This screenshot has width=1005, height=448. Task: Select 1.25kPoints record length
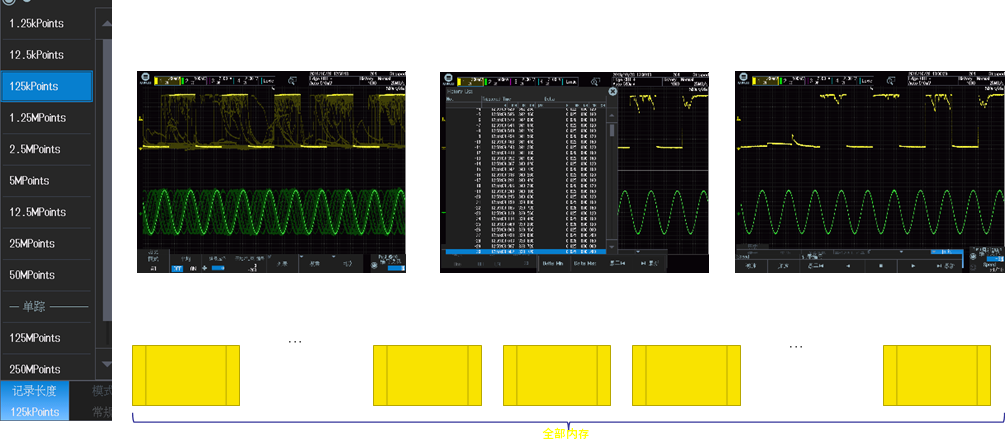pyautogui.click(x=46, y=23)
